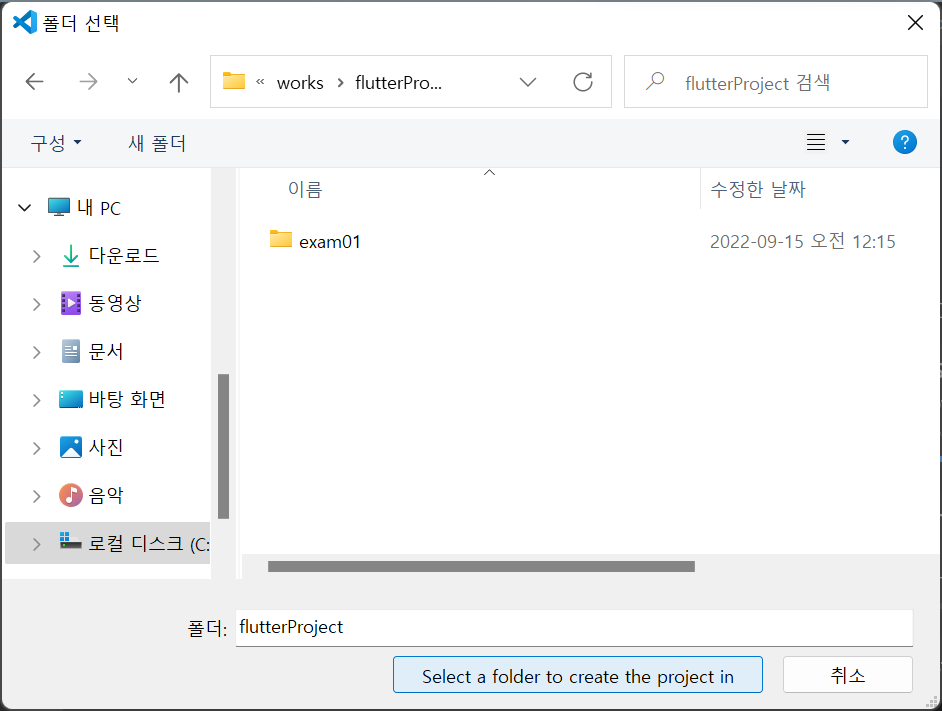Go back to previous folder
This screenshot has width=942, height=711.
[x=34, y=82]
